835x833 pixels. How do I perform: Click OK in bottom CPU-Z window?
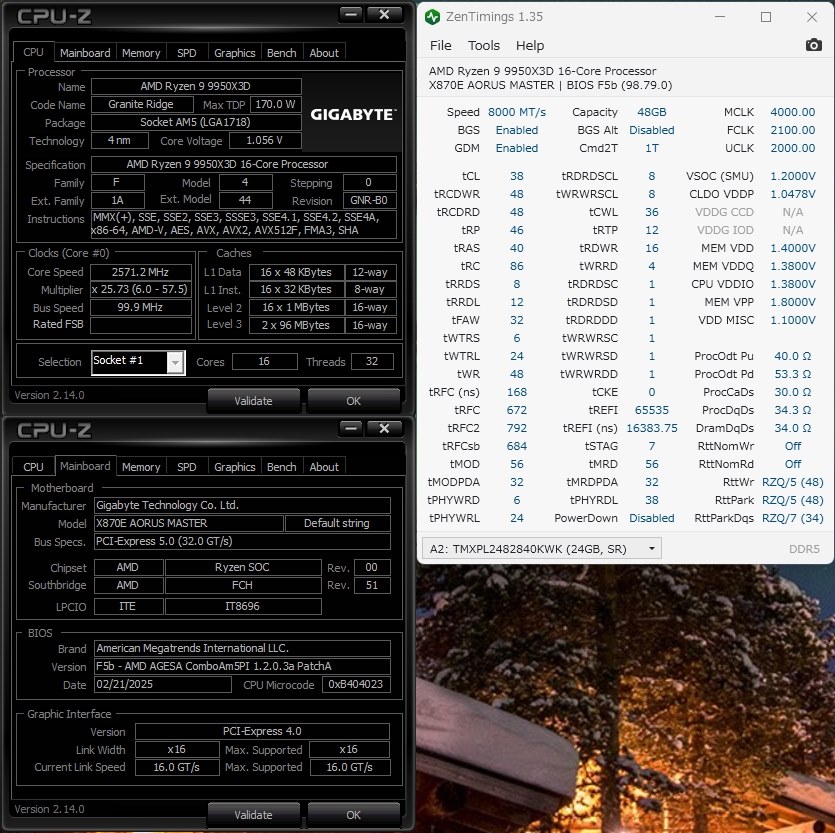click(354, 814)
